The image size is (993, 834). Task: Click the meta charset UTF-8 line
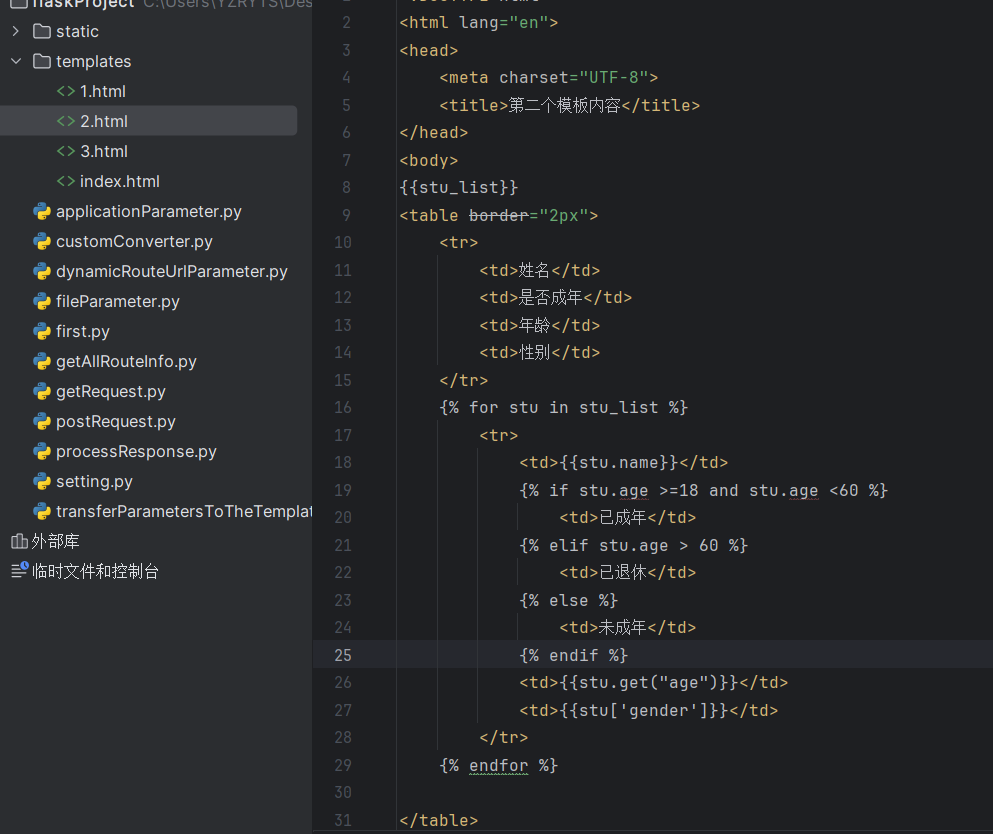(x=548, y=77)
